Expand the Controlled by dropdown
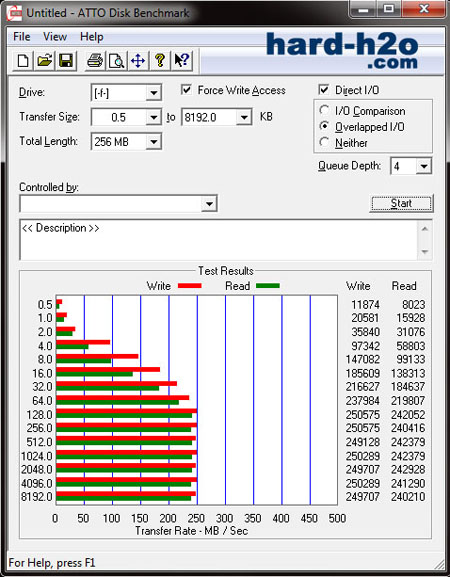 [x=209, y=203]
